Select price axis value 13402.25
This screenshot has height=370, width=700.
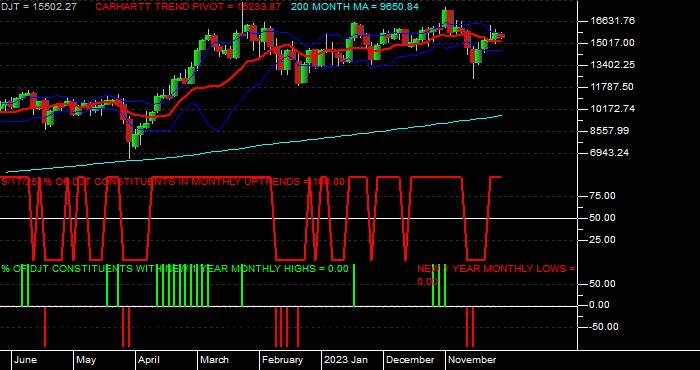pos(612,65)
